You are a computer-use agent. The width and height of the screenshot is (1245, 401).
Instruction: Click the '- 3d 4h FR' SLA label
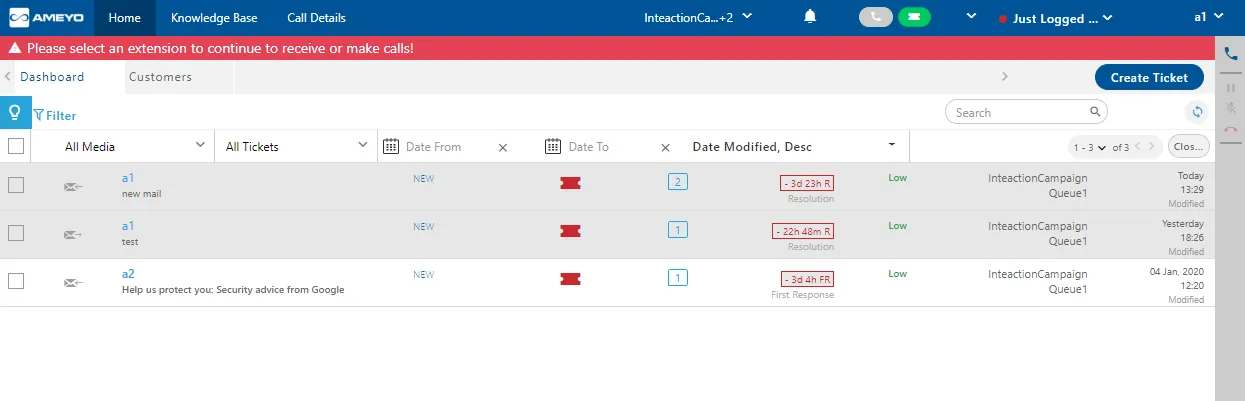pos(807,279)
